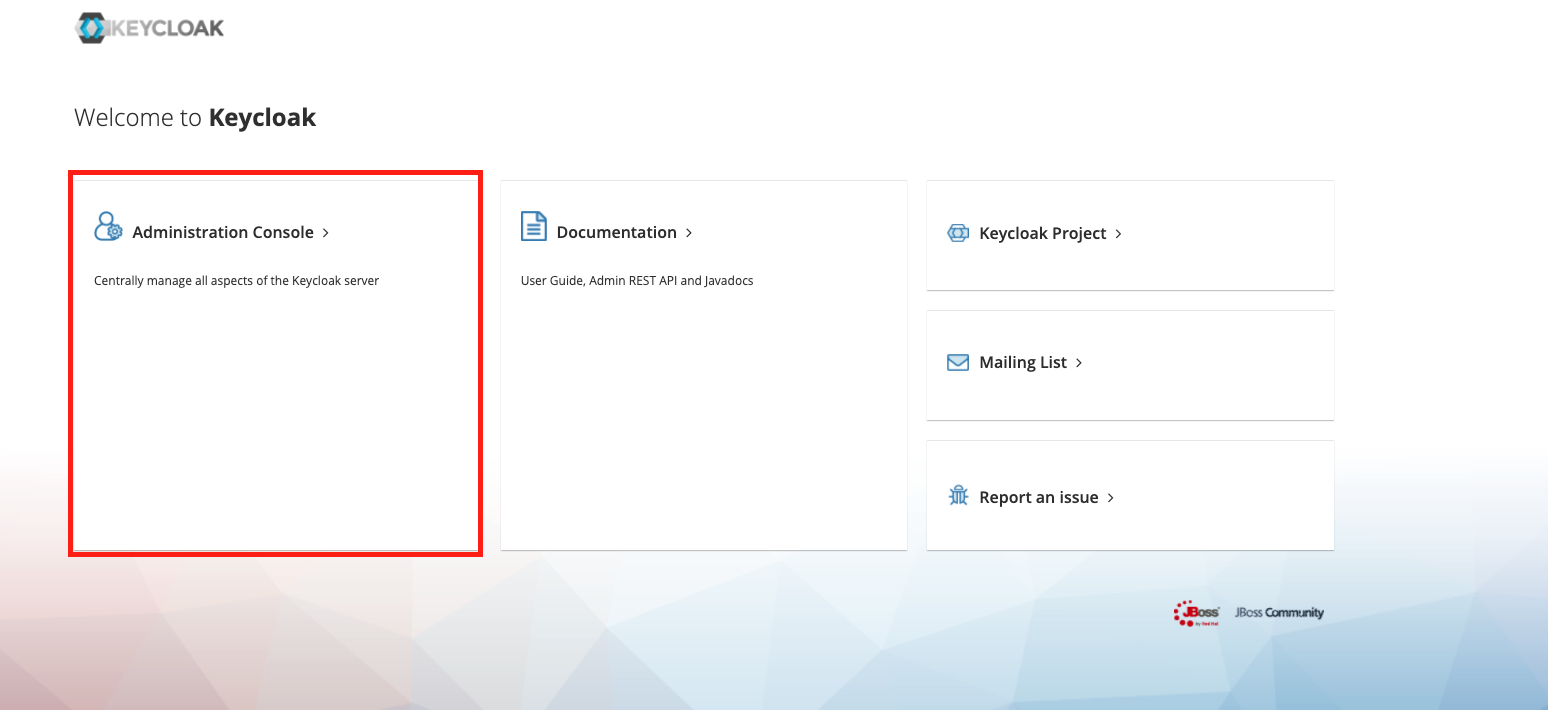Click the chevron next to Administration Console

[326, 233]
